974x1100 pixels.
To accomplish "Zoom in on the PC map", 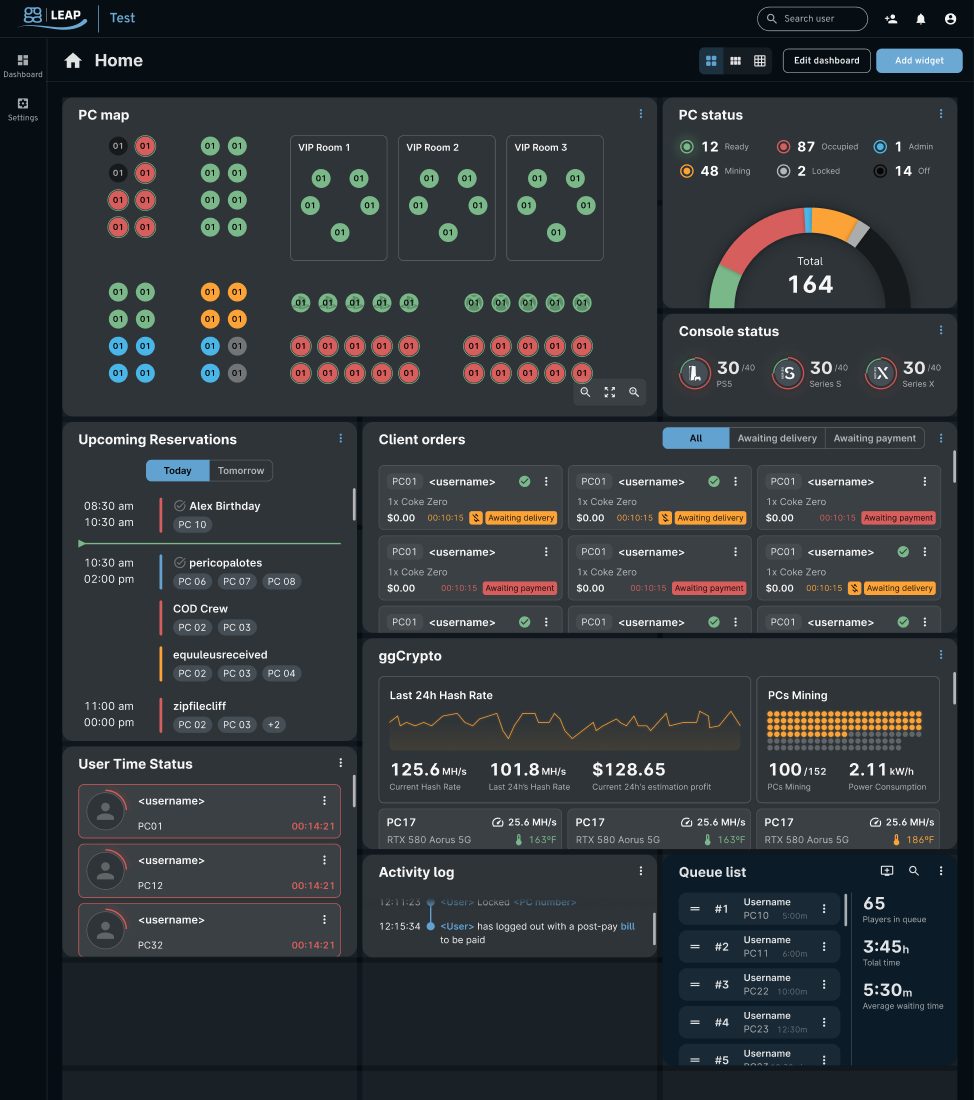I will pyautogui.click(x=634, y=392).
